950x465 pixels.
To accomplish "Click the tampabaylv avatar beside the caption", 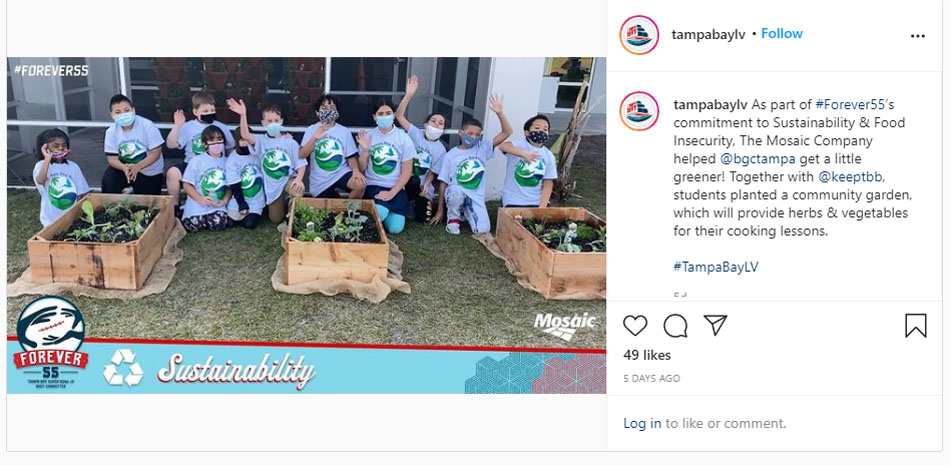I will [x=639, y=111].
